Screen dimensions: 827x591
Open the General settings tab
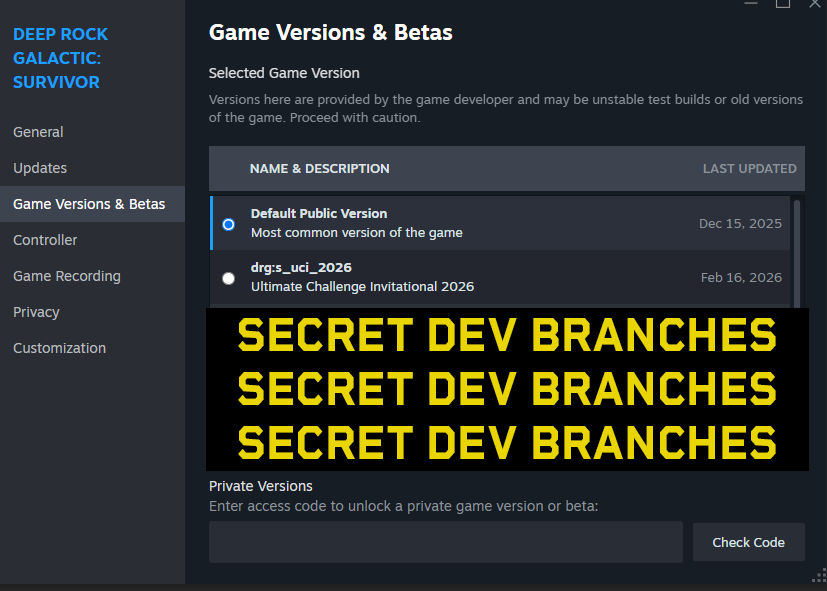pyautogui.click(x=38, y=132)
